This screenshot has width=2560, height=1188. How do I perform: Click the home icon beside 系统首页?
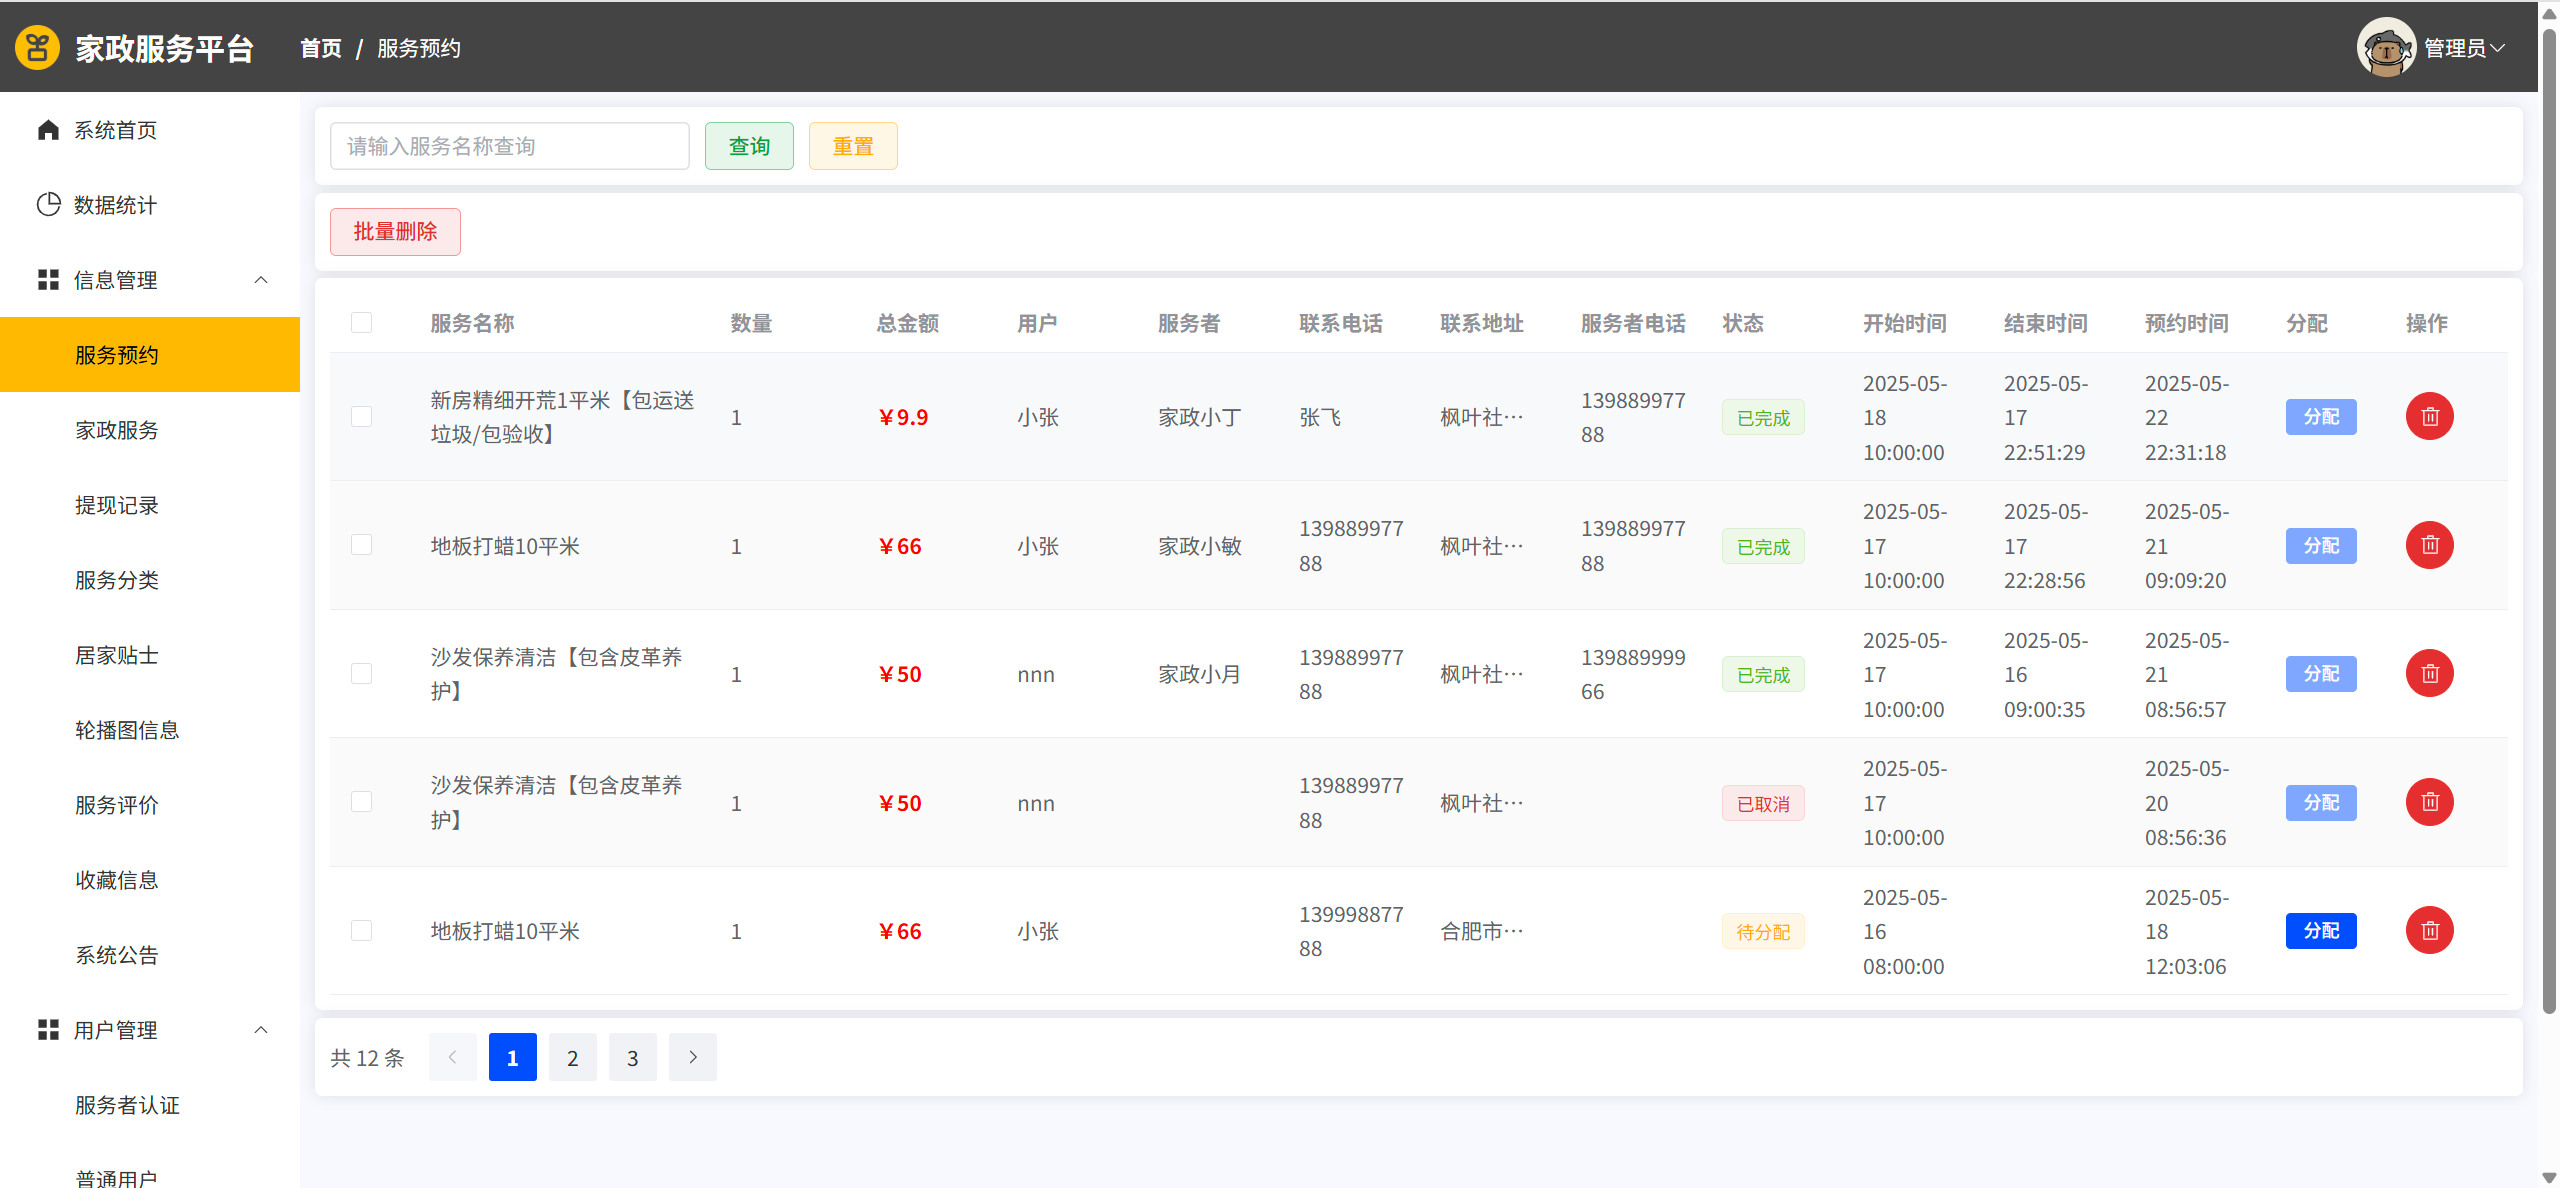(x=48, y=130)
